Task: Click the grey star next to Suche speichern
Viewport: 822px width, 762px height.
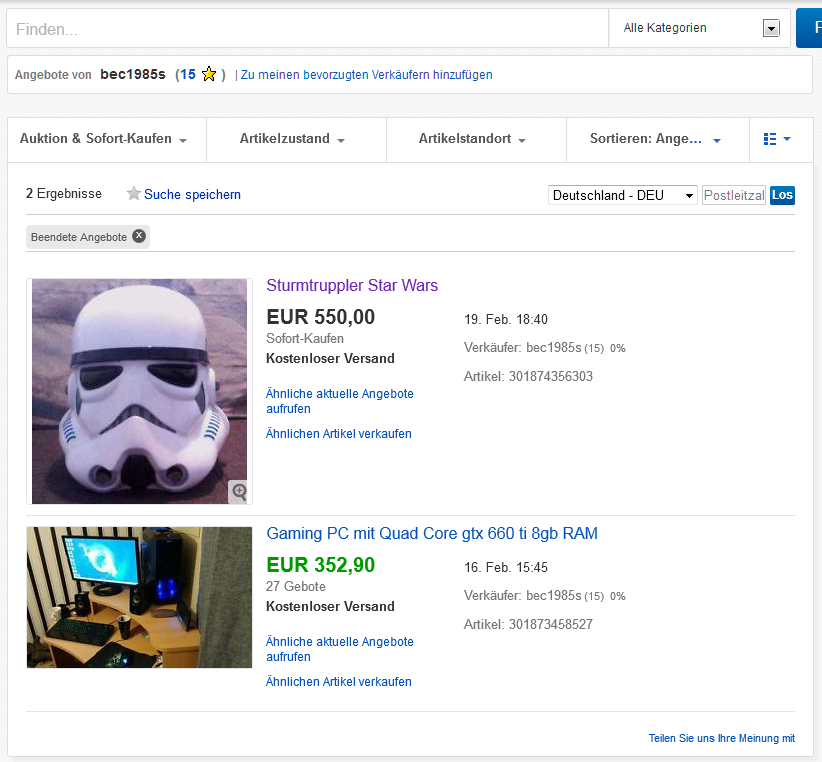Action: tap(134, 193)
